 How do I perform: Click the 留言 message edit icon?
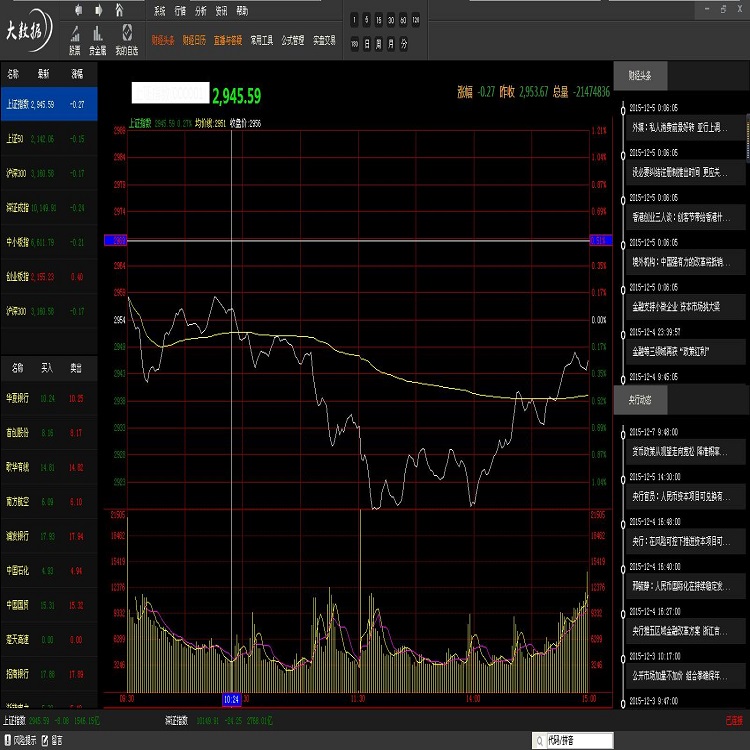pos(45,740)
